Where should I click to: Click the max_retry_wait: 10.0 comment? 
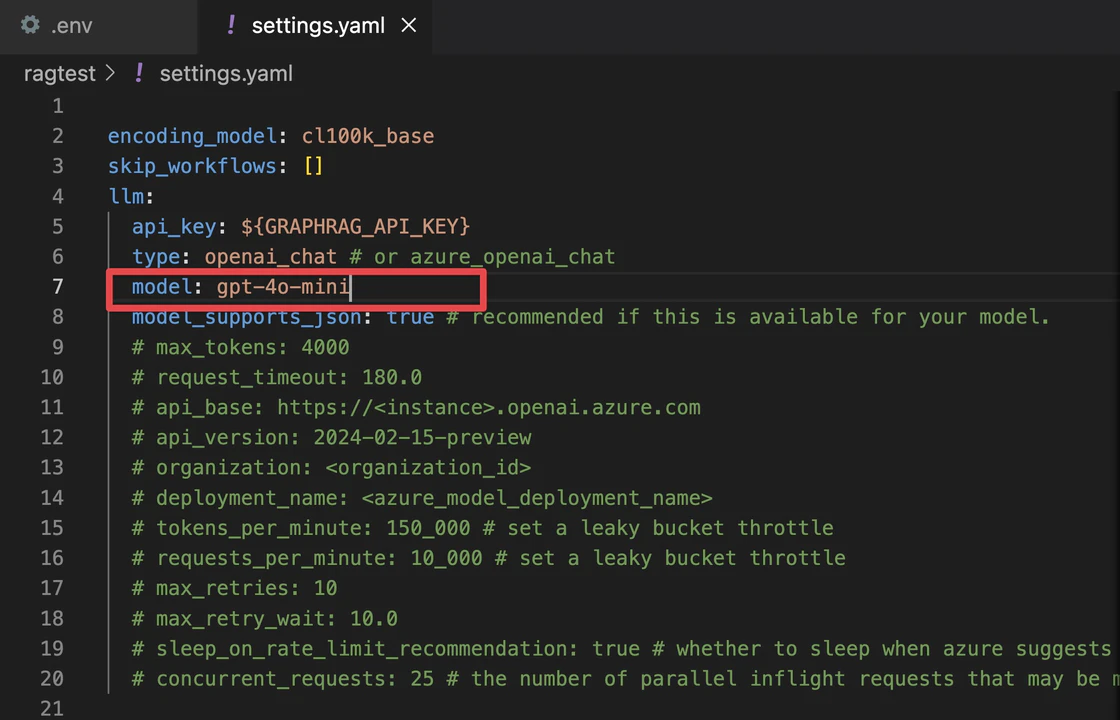click(265, 618)
